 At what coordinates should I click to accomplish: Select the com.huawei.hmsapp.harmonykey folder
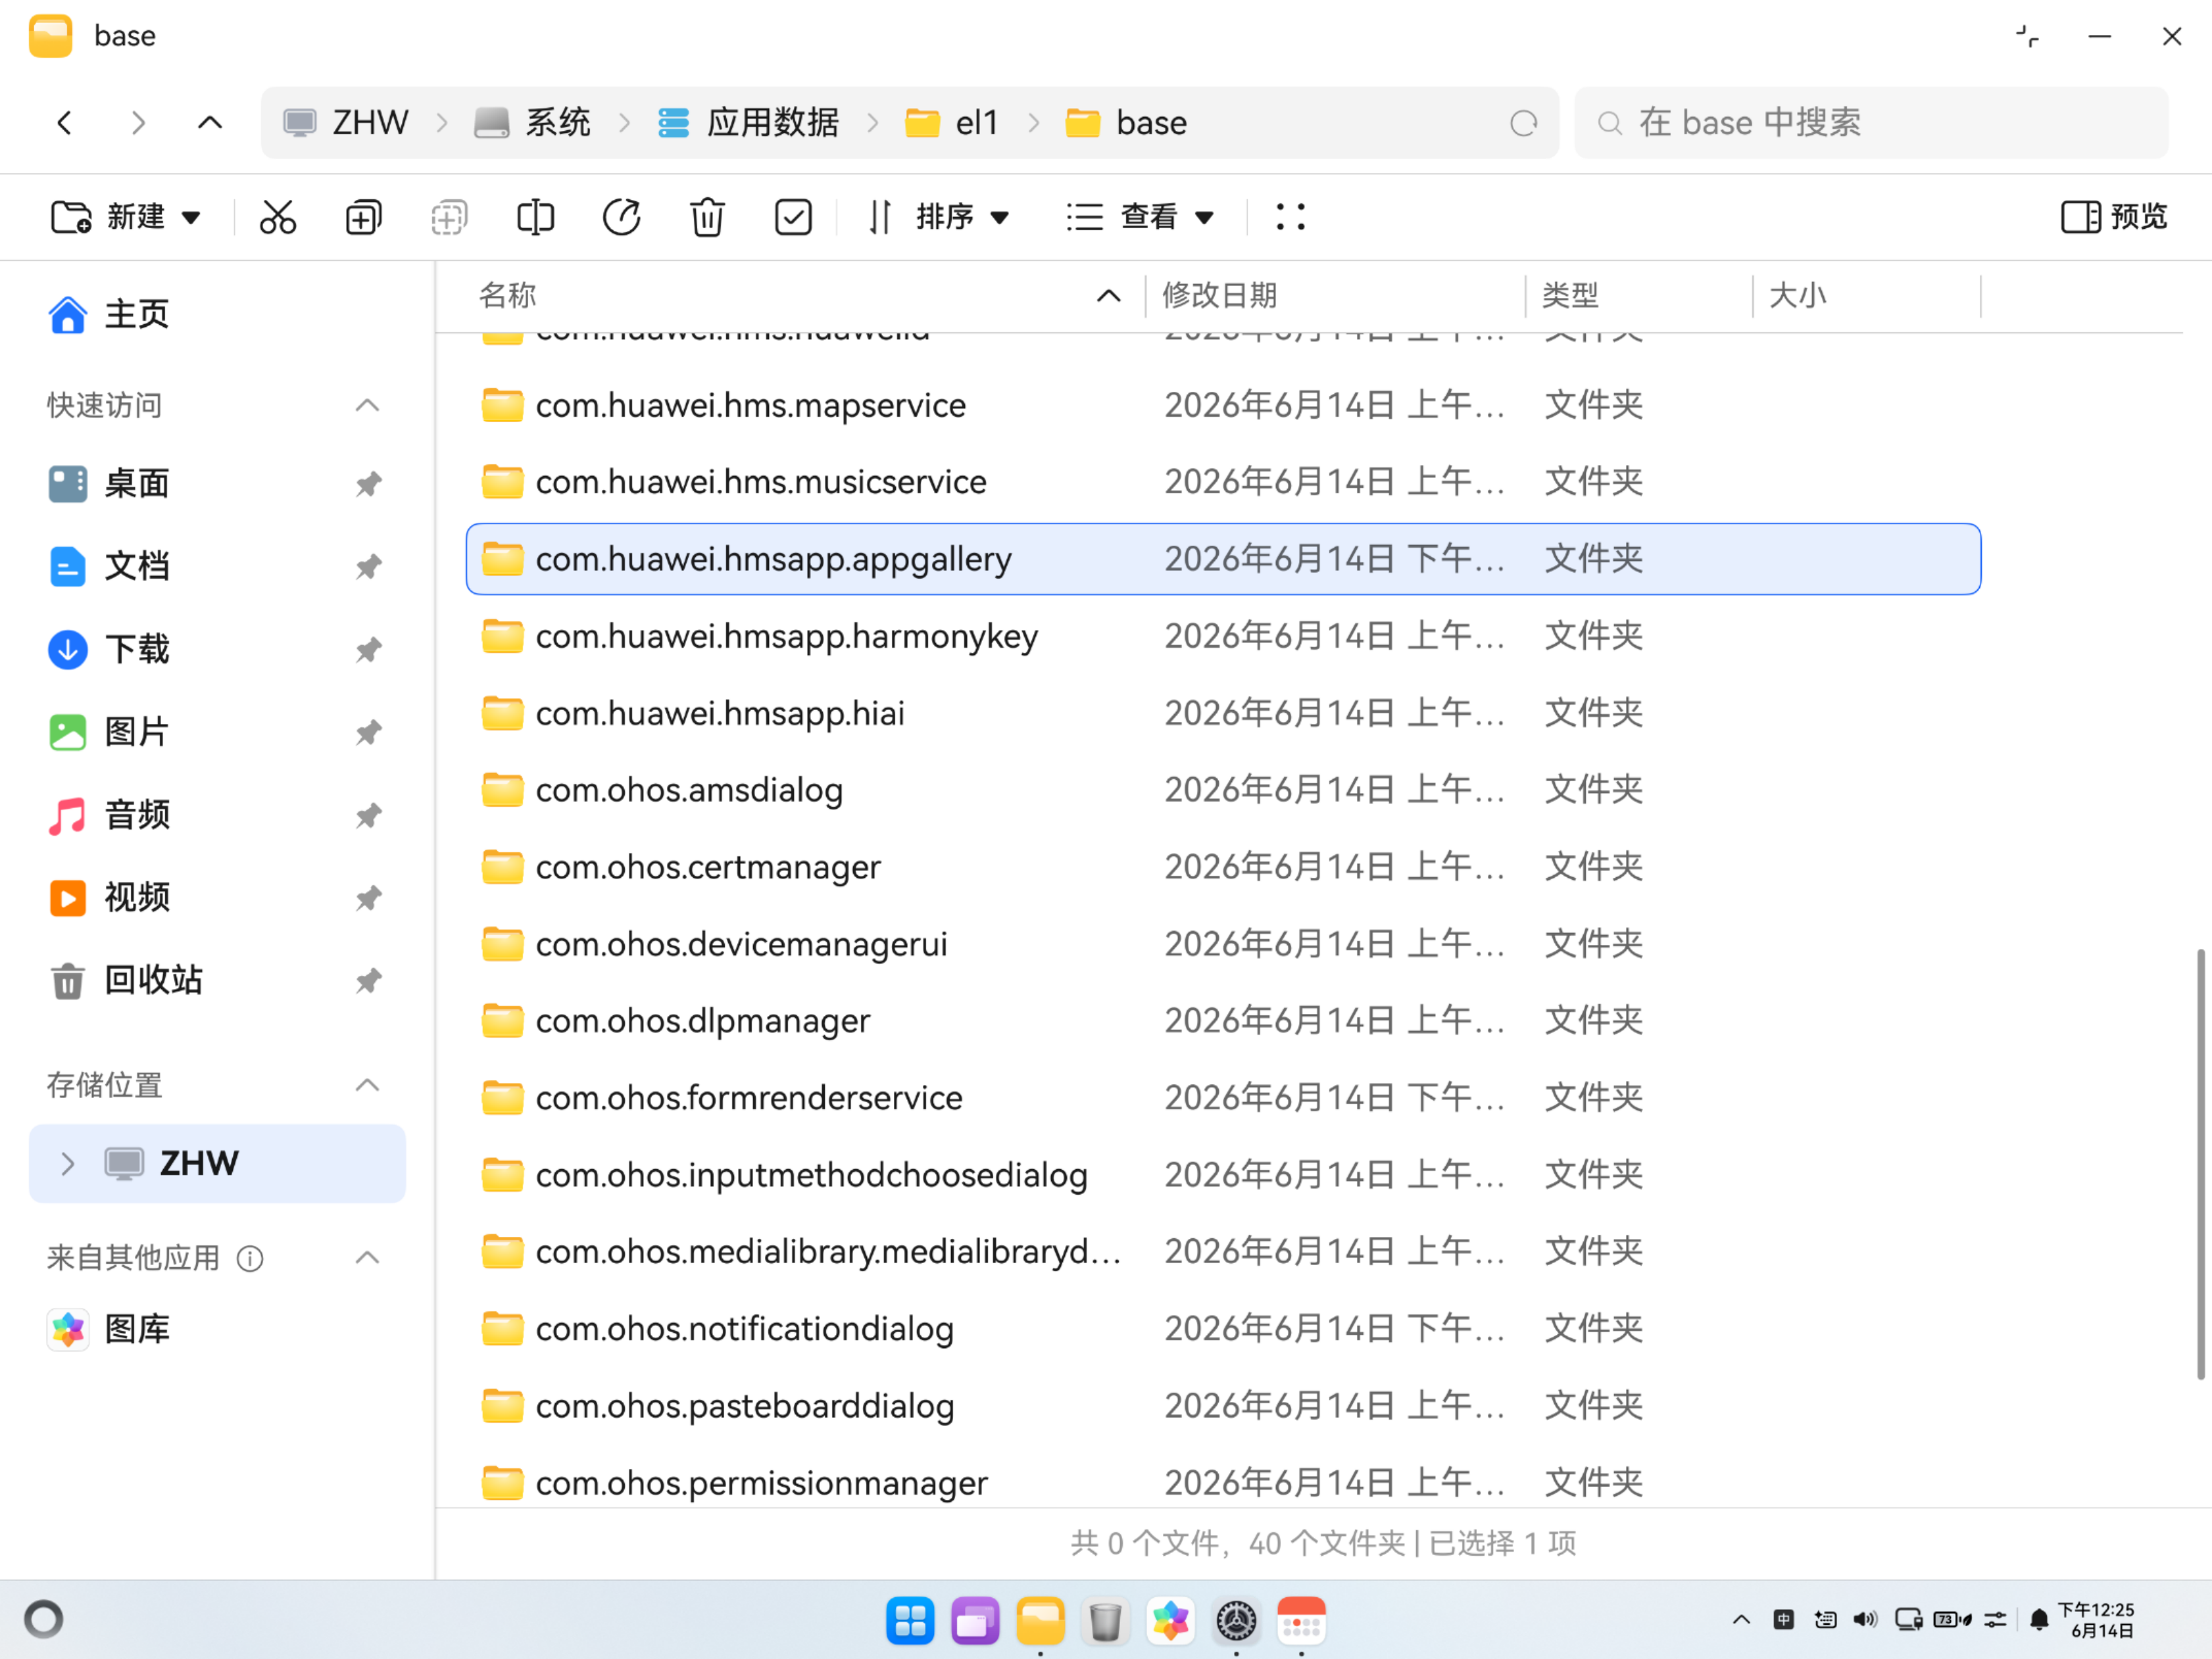coord(1223,636)
